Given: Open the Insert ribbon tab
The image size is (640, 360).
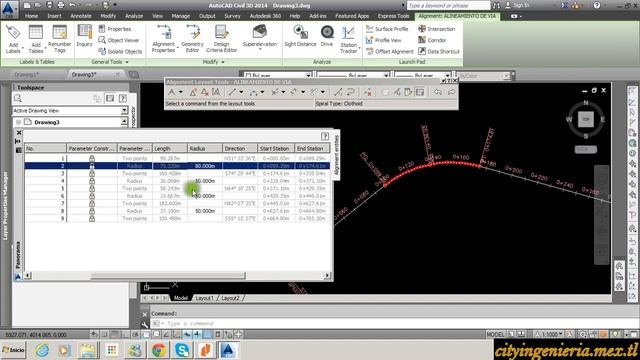Looking at the screenshot, I should (54, 16).
